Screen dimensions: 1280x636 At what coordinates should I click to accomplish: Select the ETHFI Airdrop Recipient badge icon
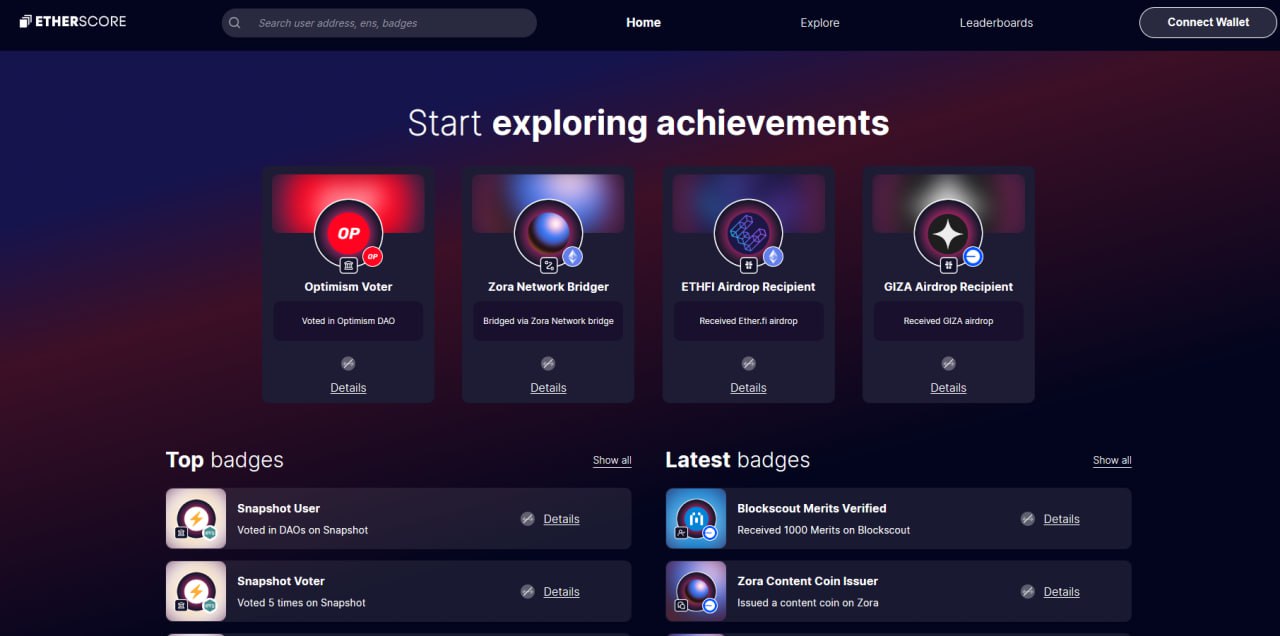[x=748, y=233]
